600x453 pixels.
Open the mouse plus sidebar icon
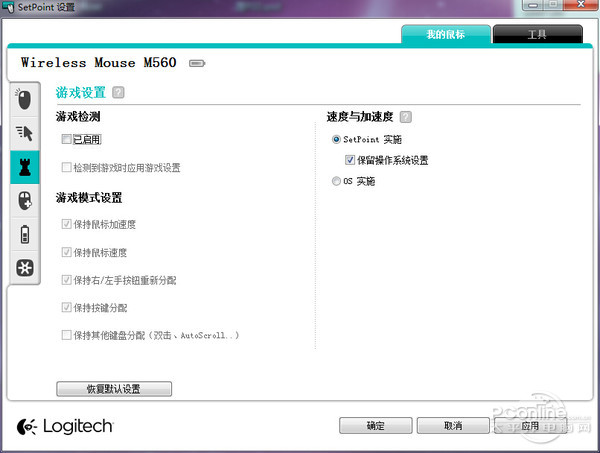pyautogui.click(x=24, y=200)
